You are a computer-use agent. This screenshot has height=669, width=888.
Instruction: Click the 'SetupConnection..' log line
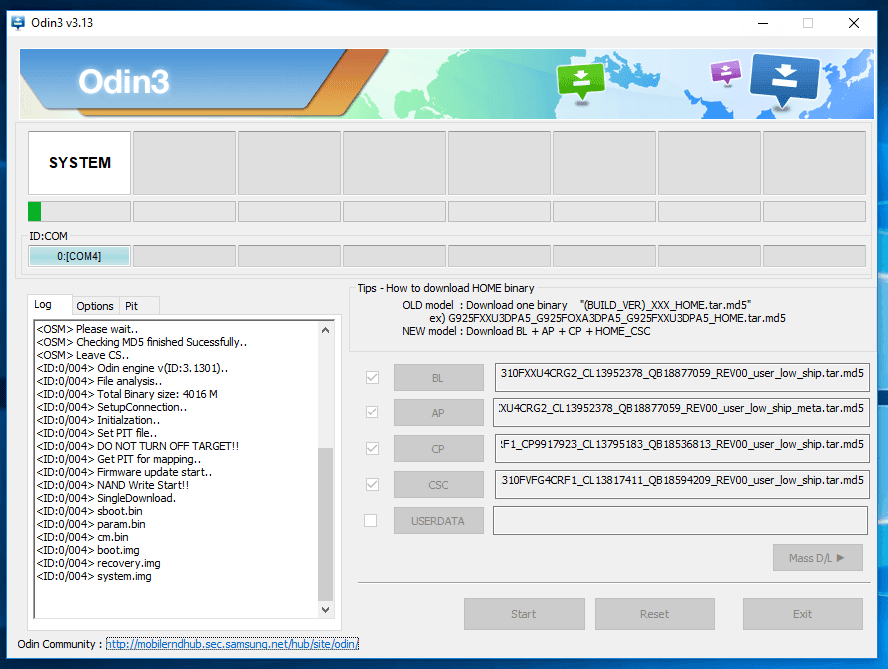pyautogui.click(x=112, y=407)
